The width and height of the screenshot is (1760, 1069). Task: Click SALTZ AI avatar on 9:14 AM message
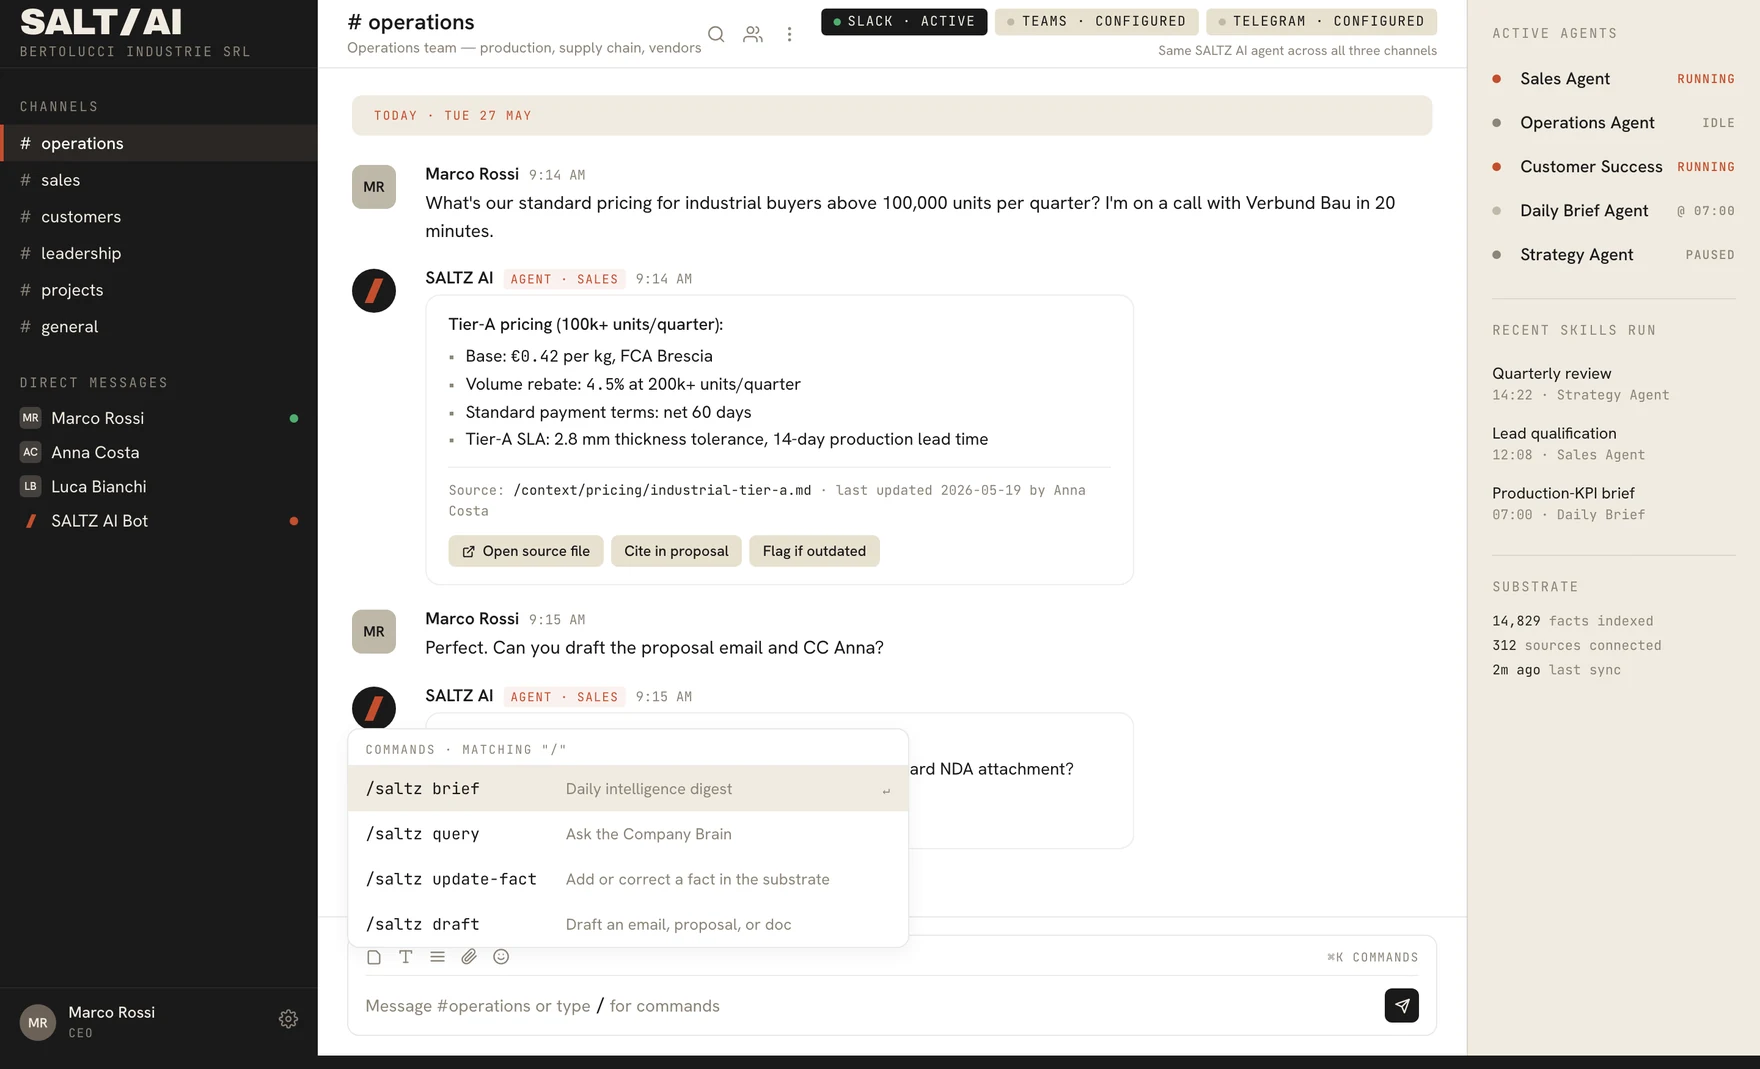coord(374,291)
